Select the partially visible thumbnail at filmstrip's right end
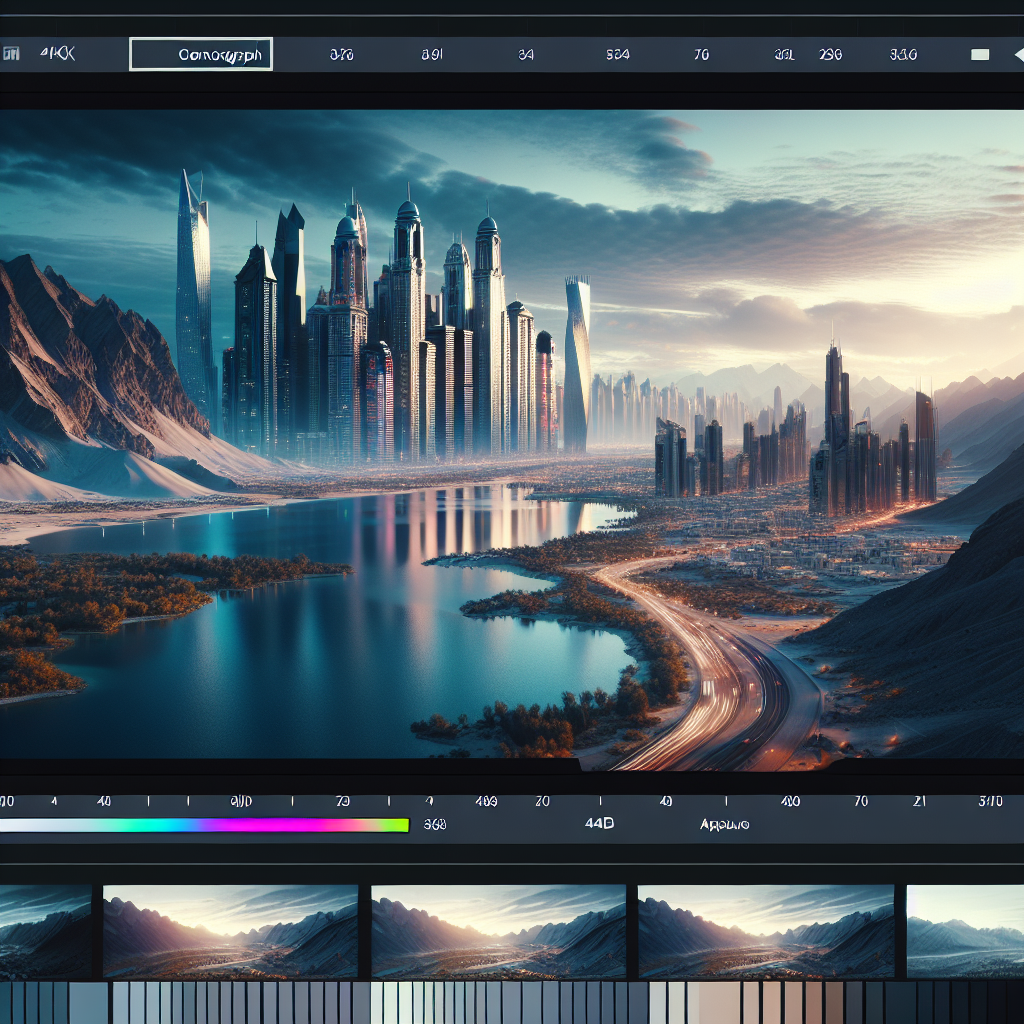This screenshot has height=1024, width=1024. pyautogui.click(x=965, y=930)
